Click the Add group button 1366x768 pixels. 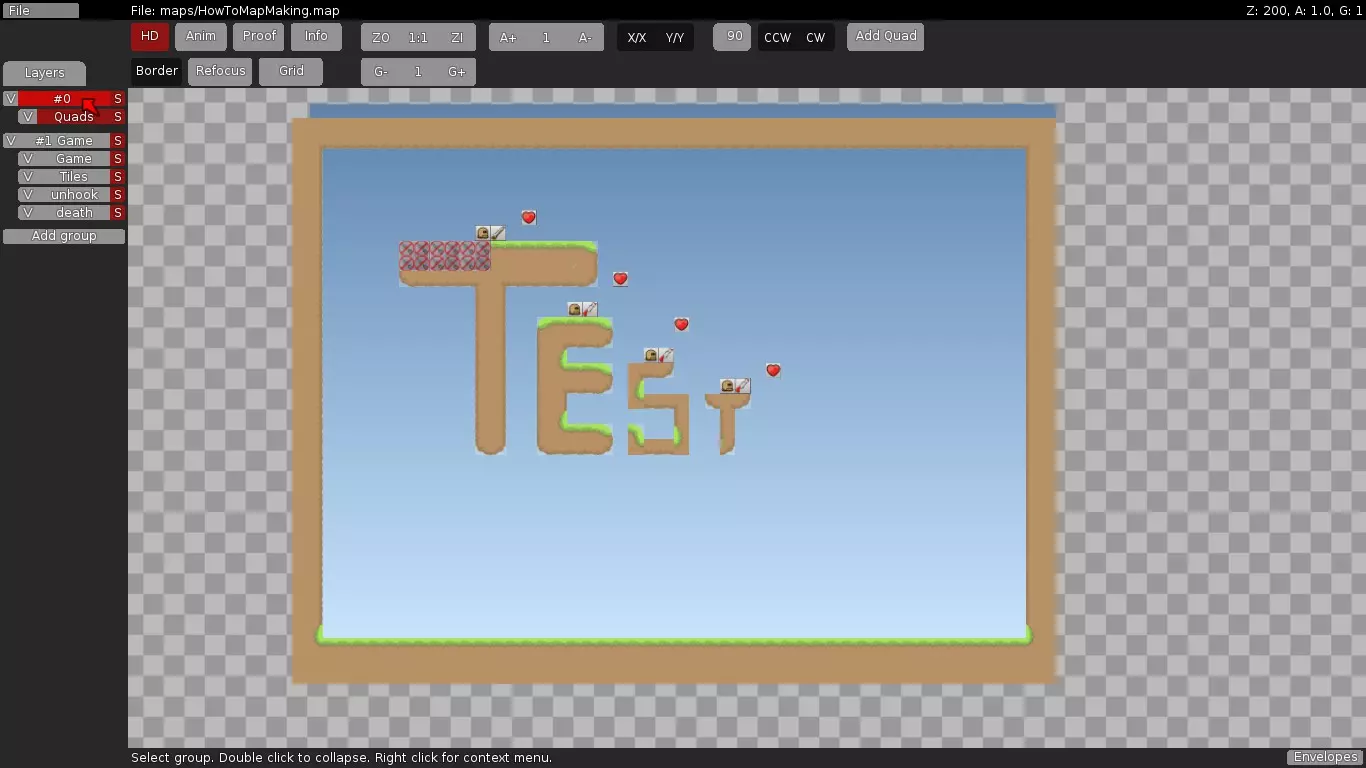64,236
